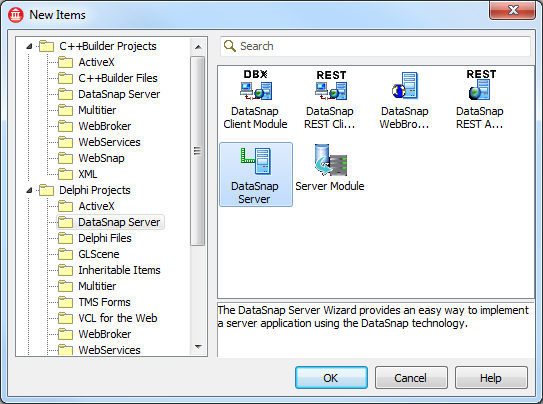Screen dimensions: 543x404
Task: Click the Delphi Projects root label
Action: click(95, 190)
